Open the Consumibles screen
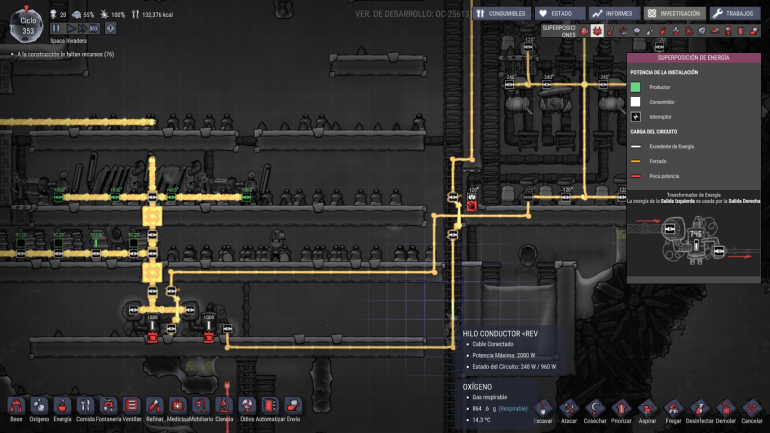This screenshot has width=770, height=433. [x=501, y=13]
